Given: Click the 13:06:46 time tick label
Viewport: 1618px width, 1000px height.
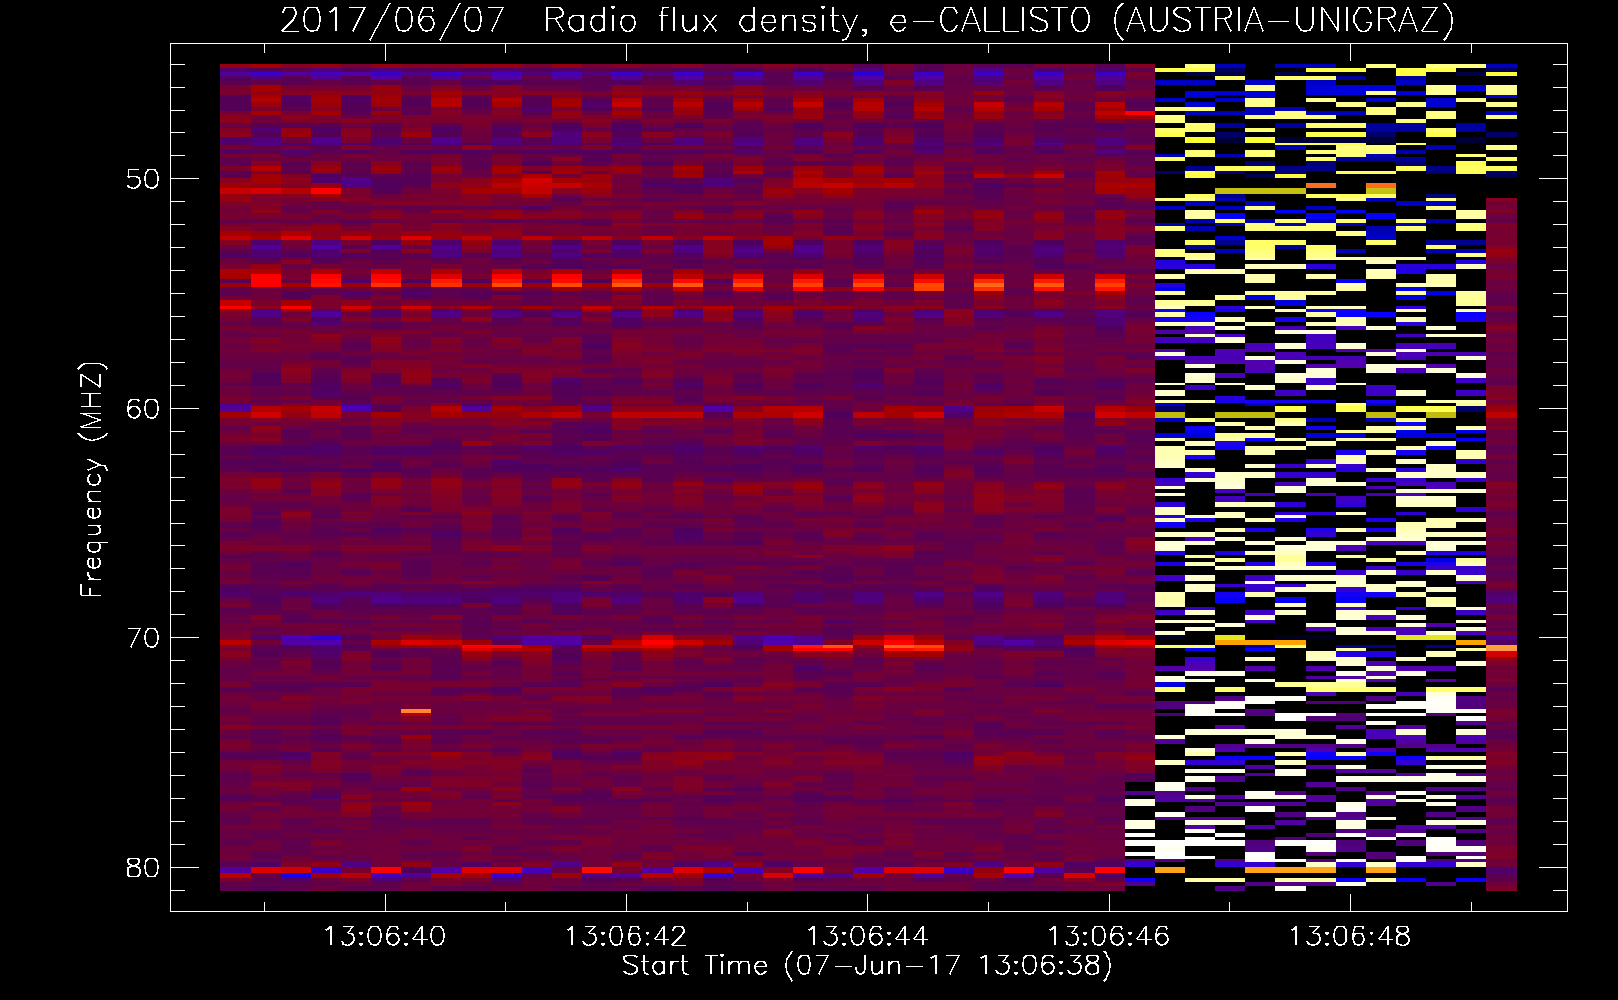Looking at the screenshot, I should [x=1108, y=936].
